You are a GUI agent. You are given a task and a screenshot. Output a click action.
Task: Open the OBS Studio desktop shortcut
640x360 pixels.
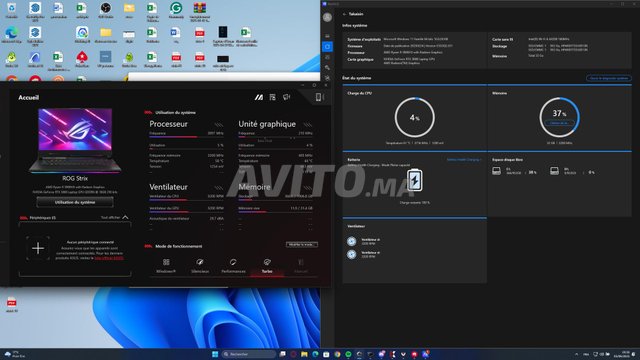[106, 11]
